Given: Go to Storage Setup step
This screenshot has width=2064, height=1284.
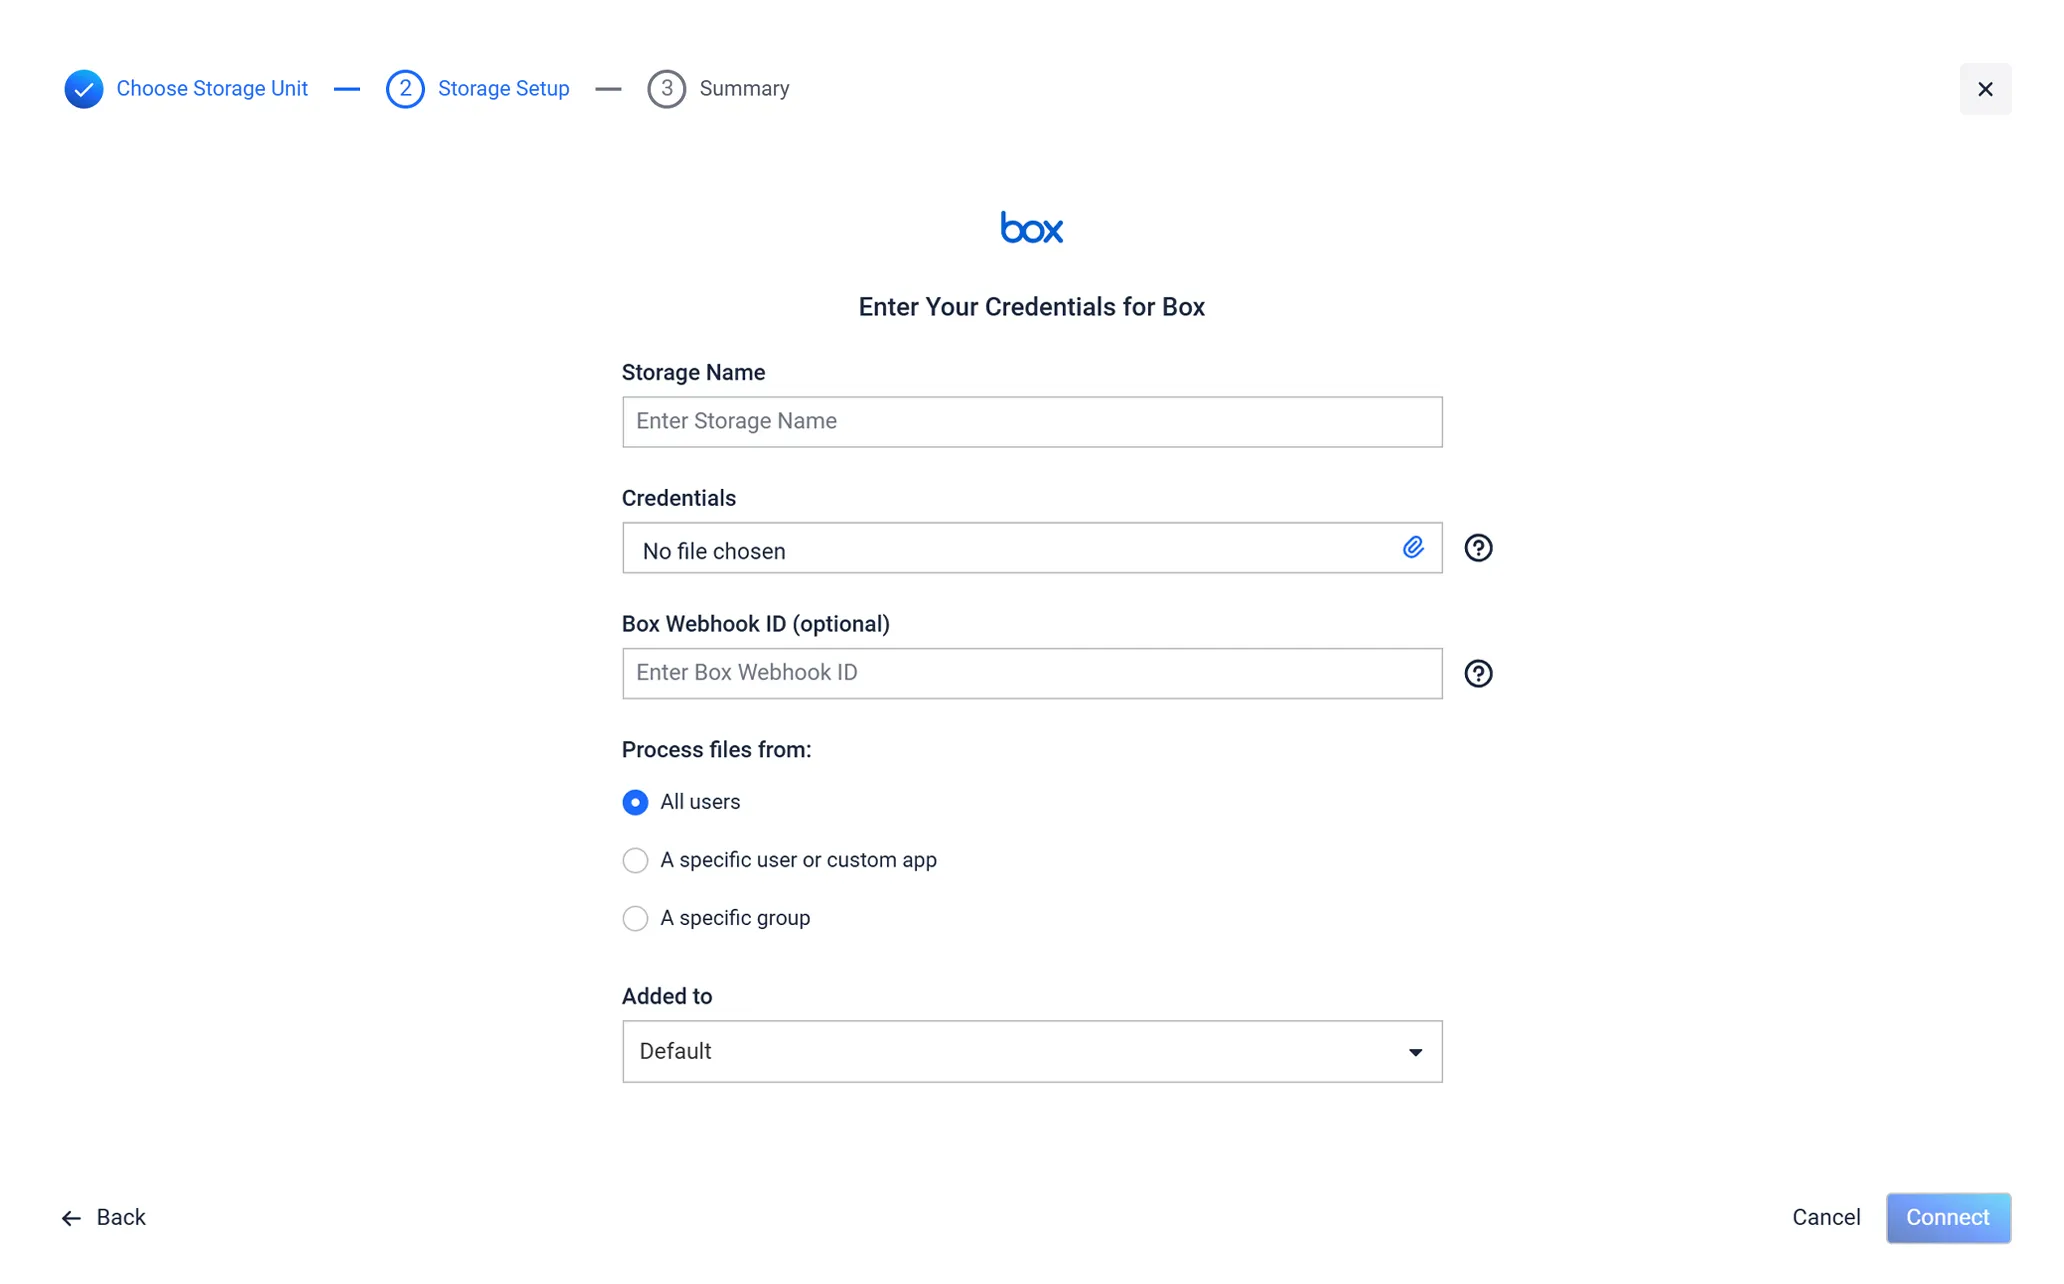Looking at the screenshot, I should [504, 89].
